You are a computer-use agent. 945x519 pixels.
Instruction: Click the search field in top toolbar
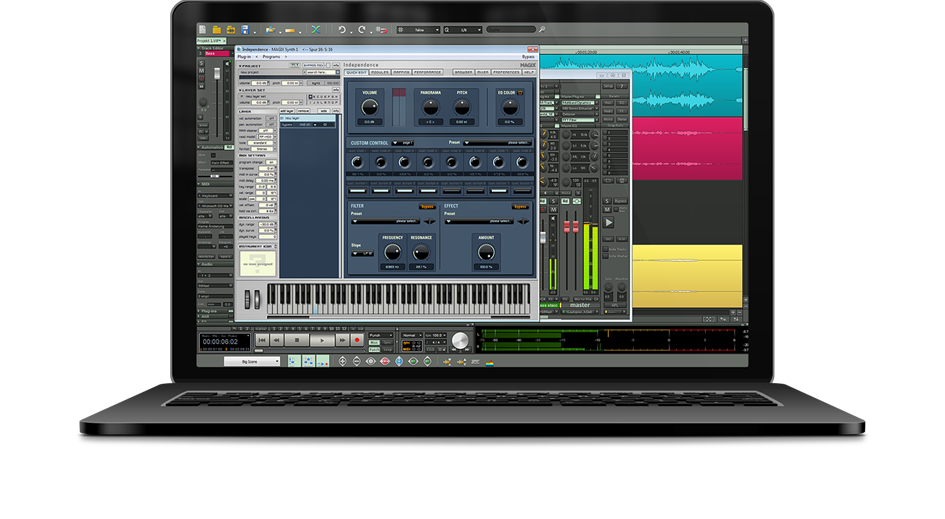[511, 30]
